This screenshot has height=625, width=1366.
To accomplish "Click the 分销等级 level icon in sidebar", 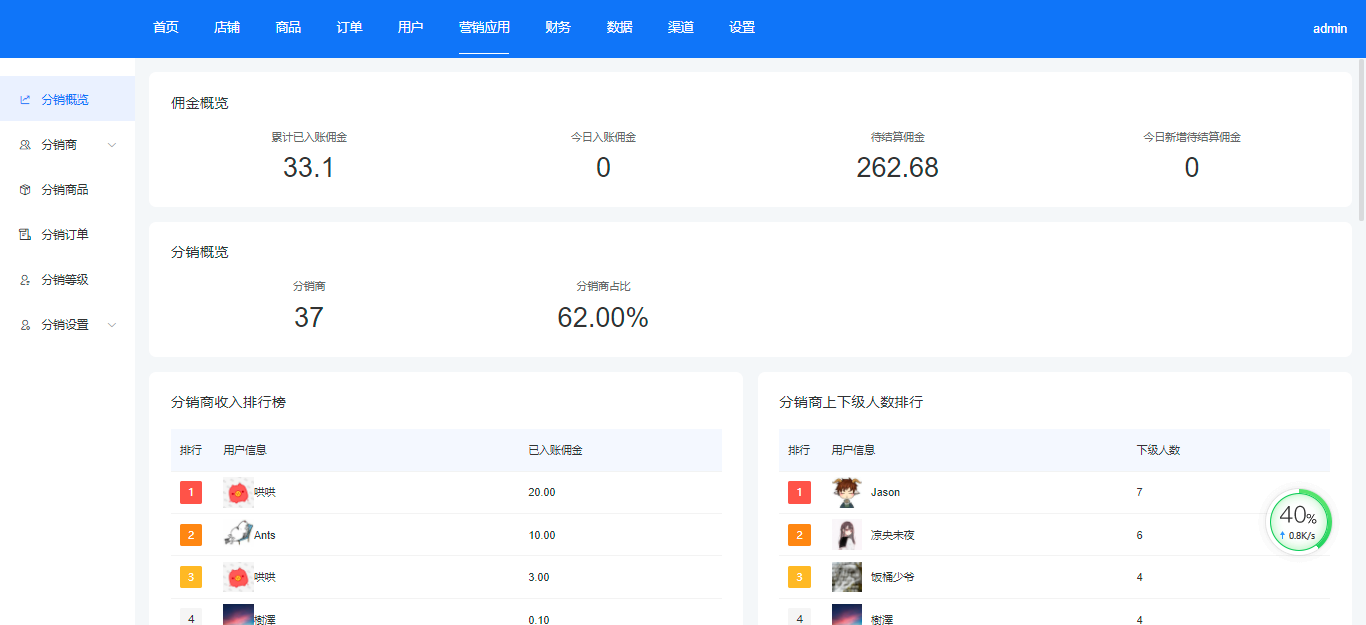I will [x=25, y=280].
